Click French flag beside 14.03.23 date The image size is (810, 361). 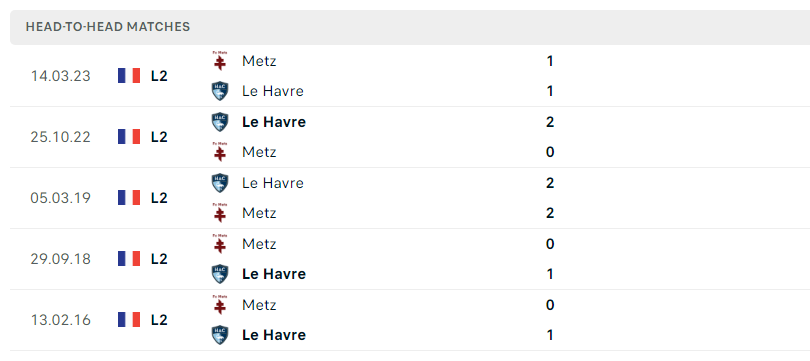pyautogui.click(x=129, y=76)
